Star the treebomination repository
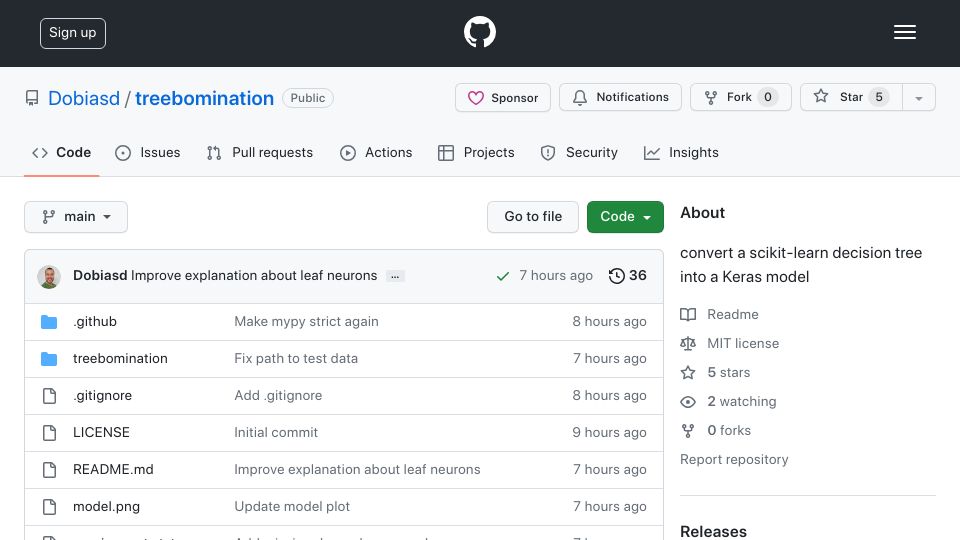 point(851,97)
